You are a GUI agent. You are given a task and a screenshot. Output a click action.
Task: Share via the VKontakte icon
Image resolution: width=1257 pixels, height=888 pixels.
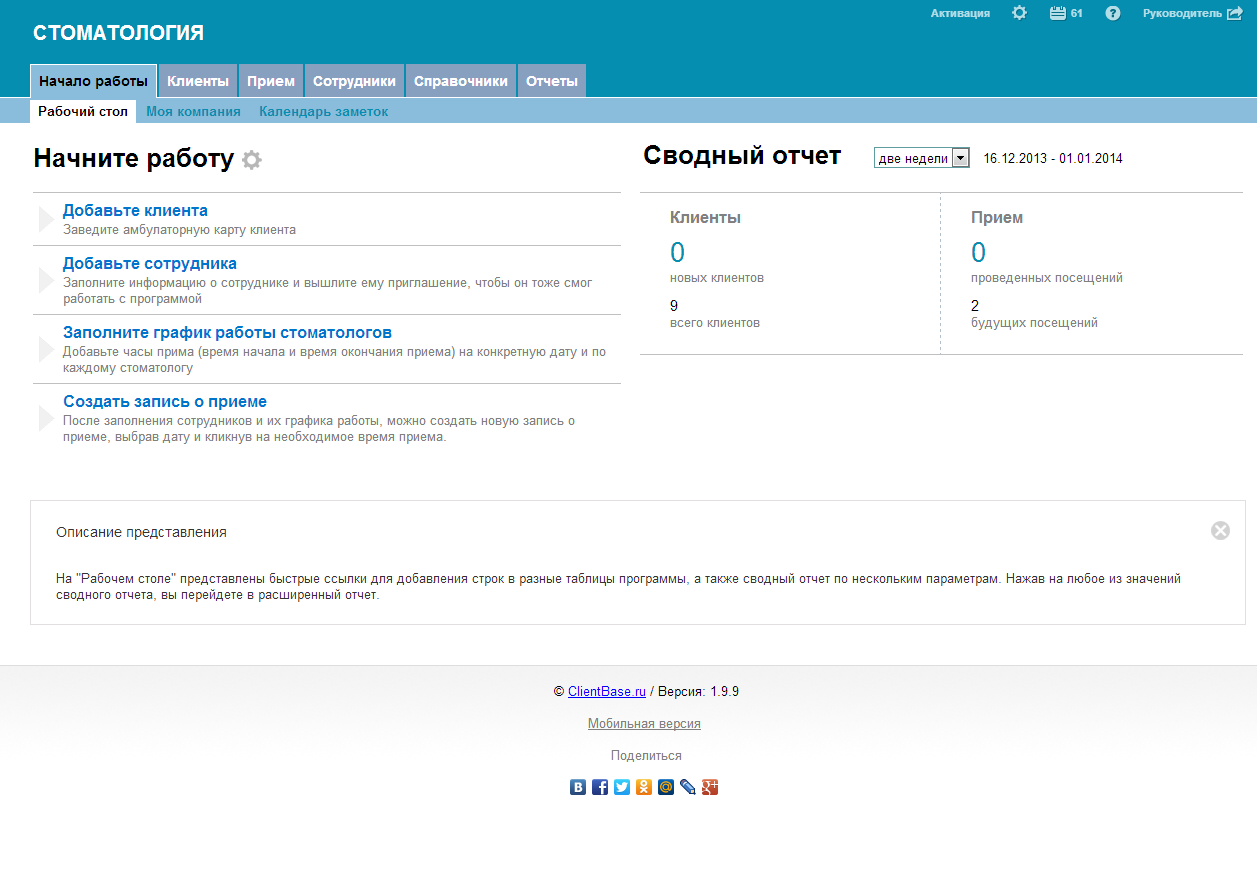(x=578, y=787)
